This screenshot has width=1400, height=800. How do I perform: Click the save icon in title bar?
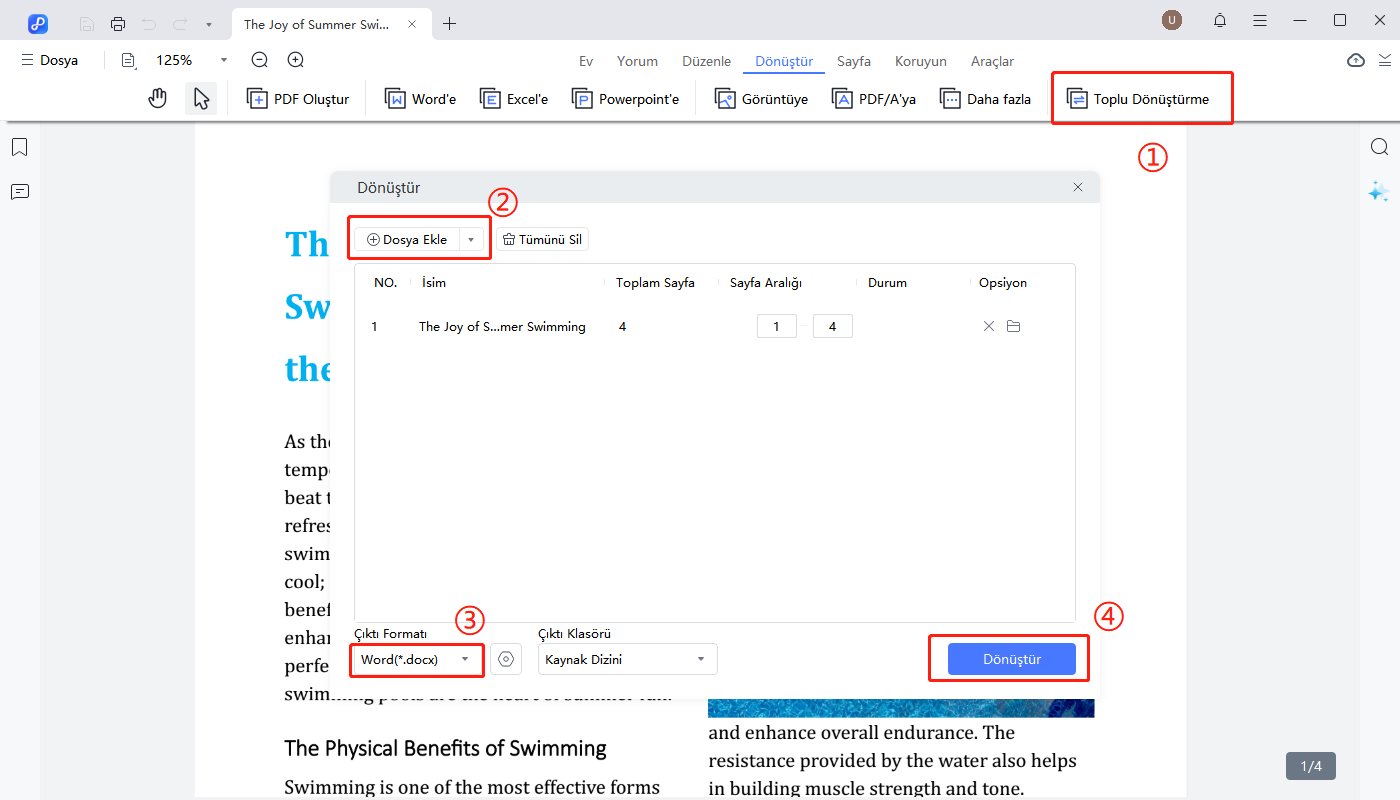point(87,23)
